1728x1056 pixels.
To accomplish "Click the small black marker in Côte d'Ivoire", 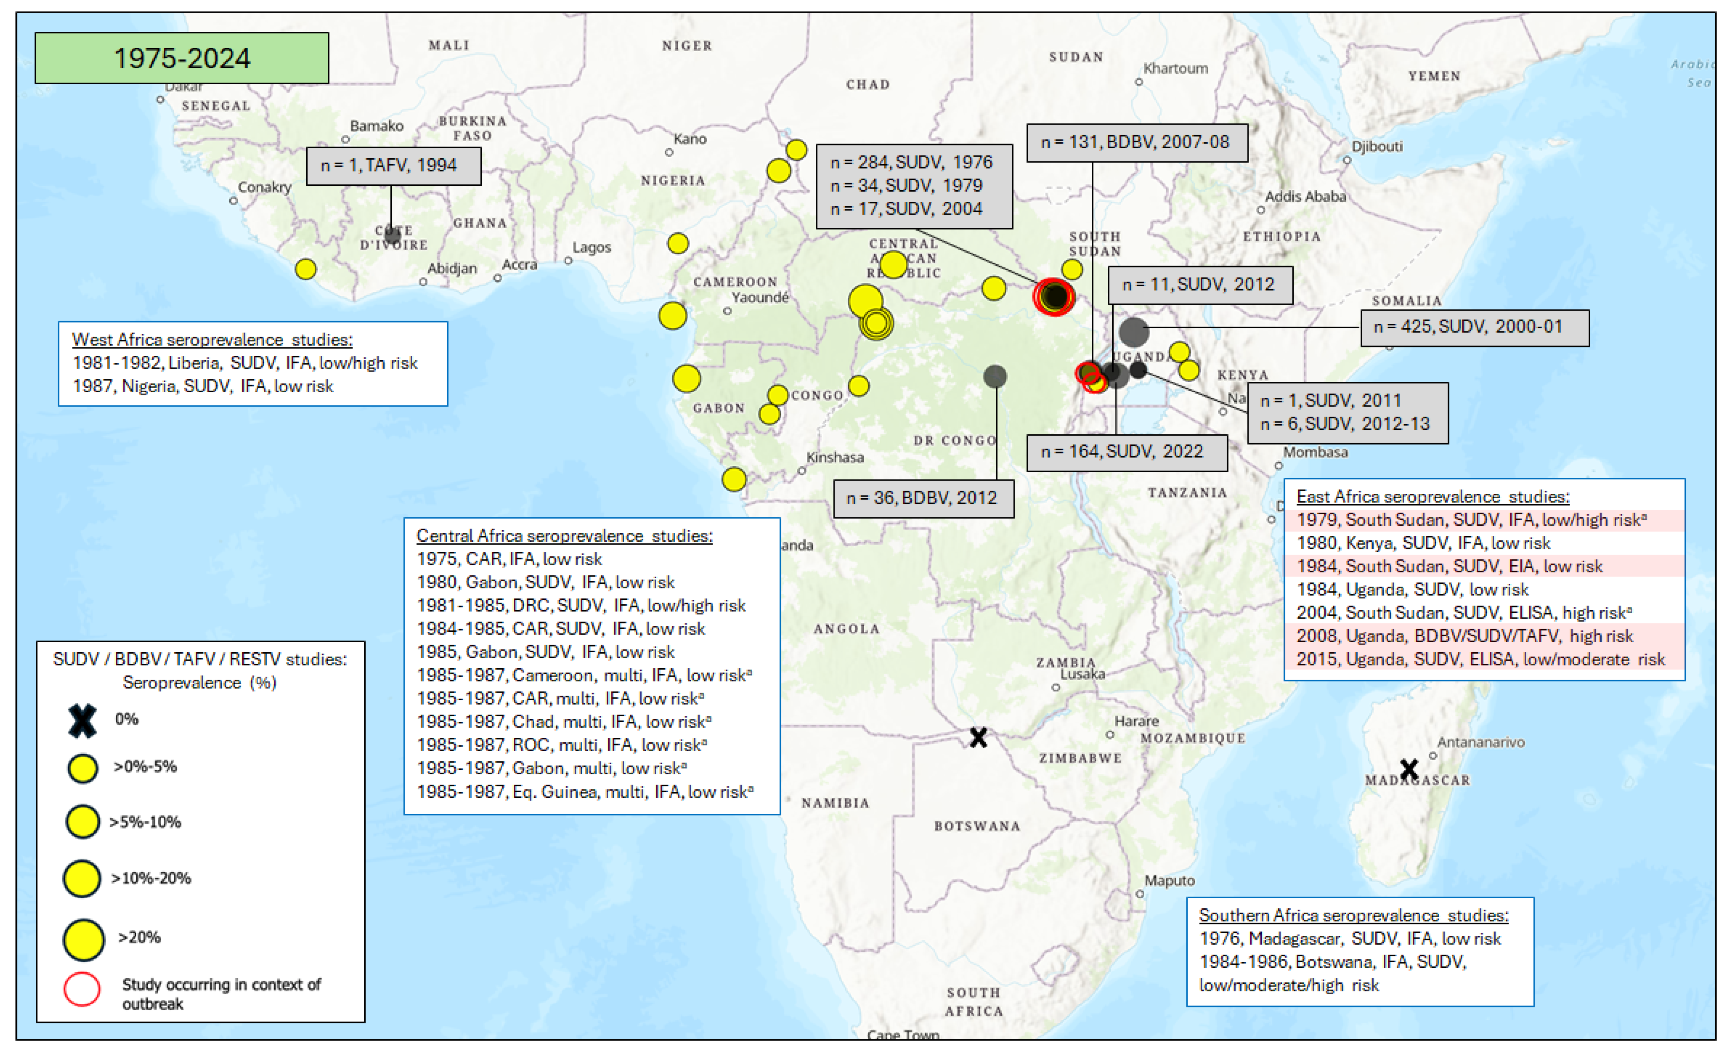I will [x=392, y=234].
